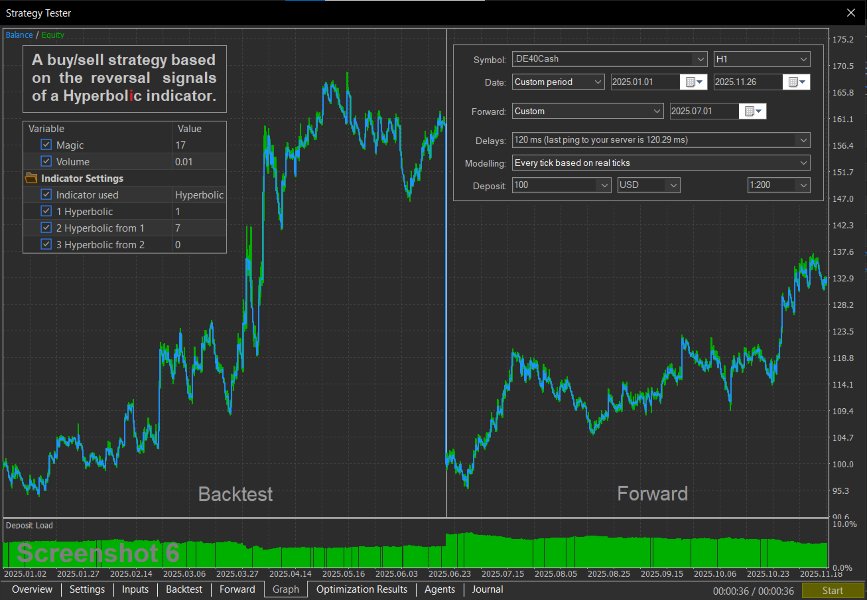
Task: Click the elapsed time 00:00:36 / 00:00:36
Action: [753, 591]
